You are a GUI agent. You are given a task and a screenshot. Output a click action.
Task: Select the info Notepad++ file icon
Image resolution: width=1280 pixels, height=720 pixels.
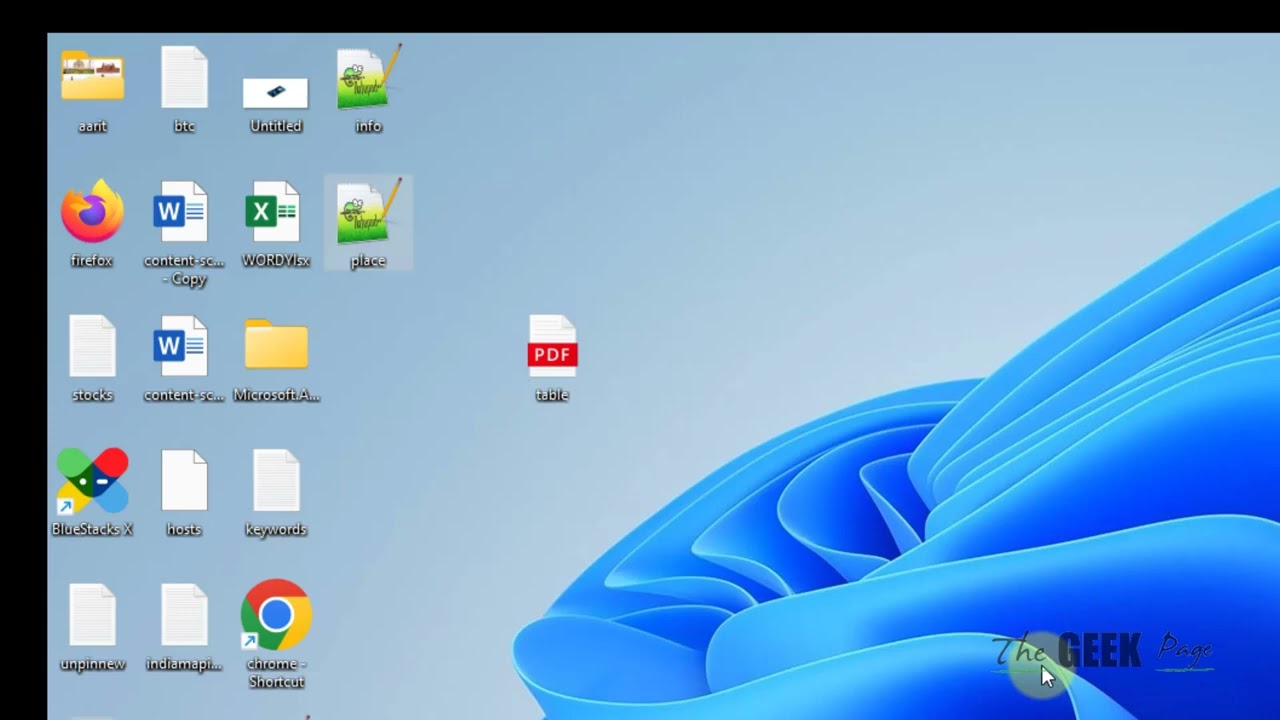pos(368,78)
